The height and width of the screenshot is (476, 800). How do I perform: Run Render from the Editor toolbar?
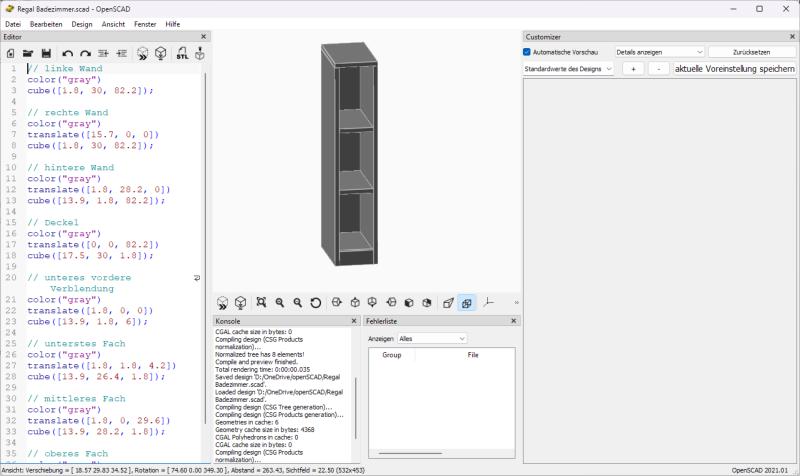(x=161, y=54)
